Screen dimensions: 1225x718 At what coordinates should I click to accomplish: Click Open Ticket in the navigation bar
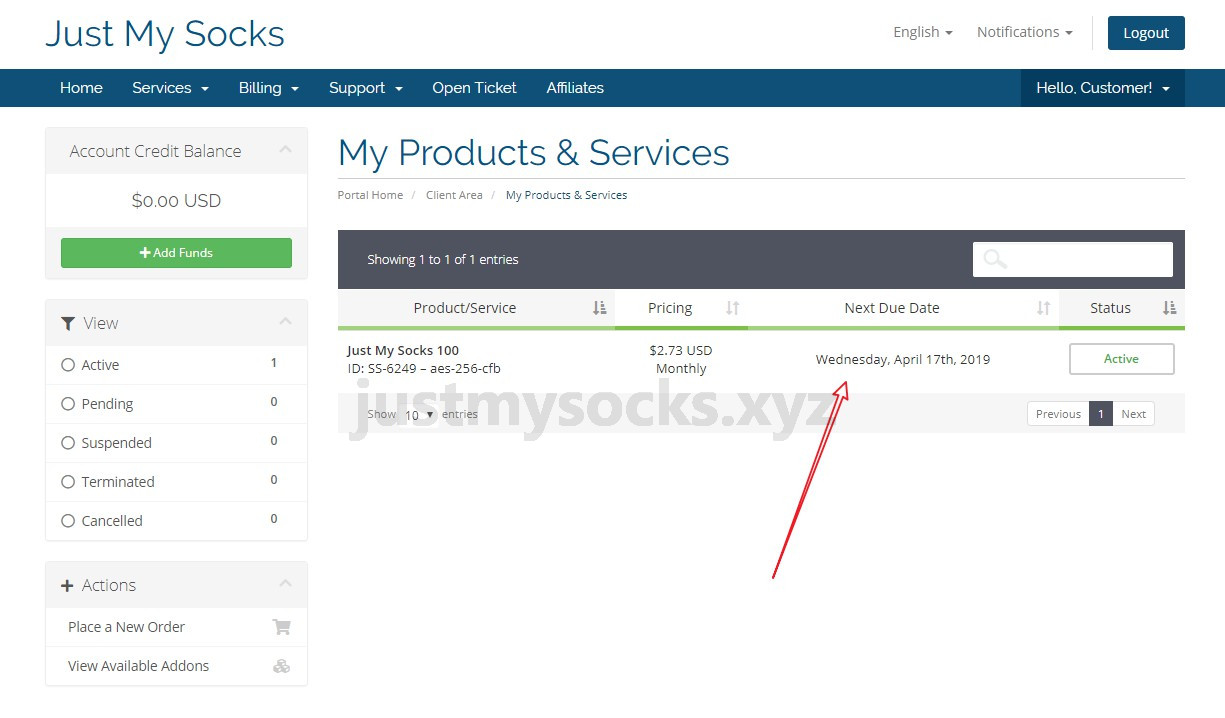[x=474, y=88]
